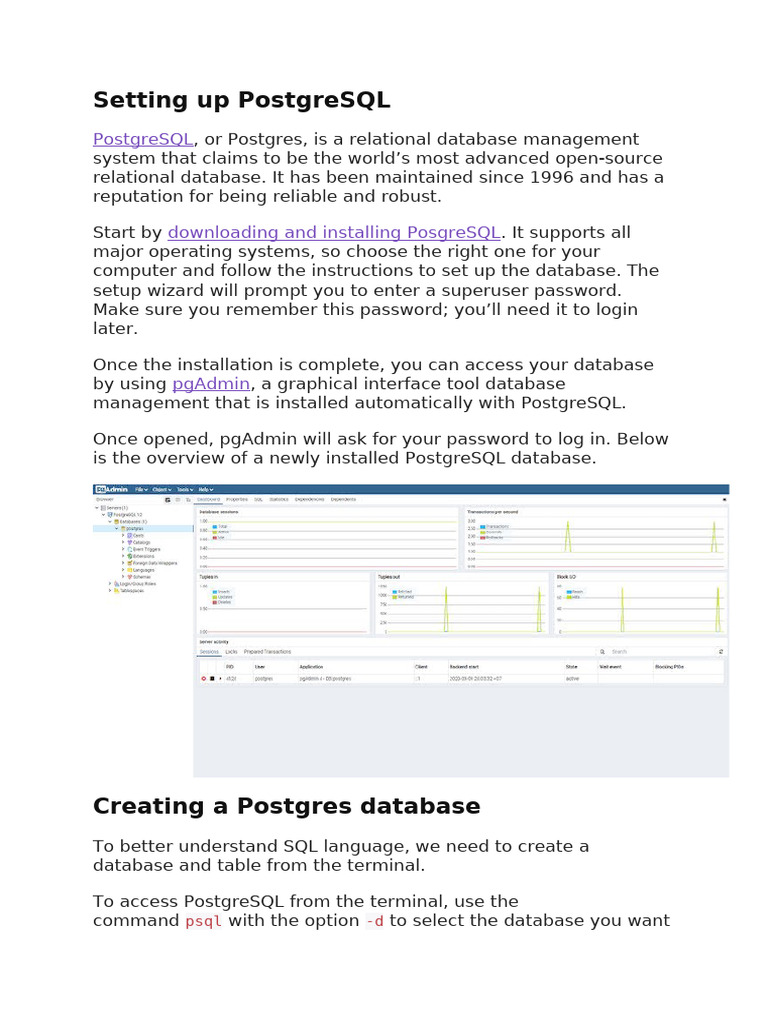Expand the Casts tree node
768x1024 pixels.
(123, 536)
